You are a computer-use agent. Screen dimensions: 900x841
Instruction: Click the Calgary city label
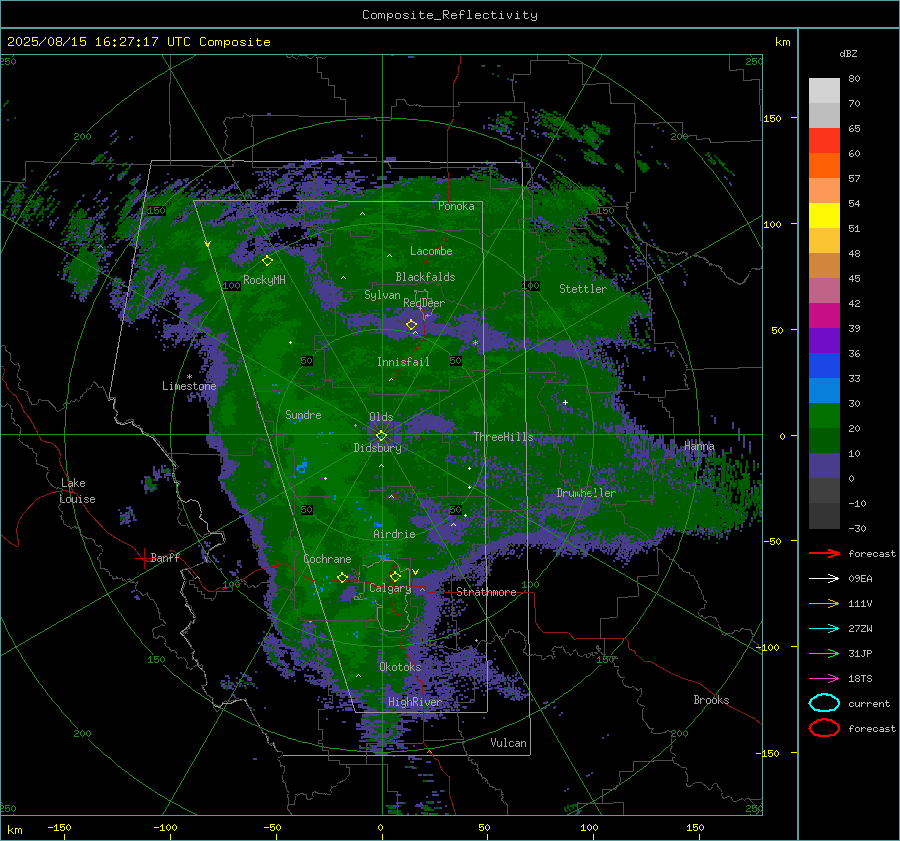(390, 588)
